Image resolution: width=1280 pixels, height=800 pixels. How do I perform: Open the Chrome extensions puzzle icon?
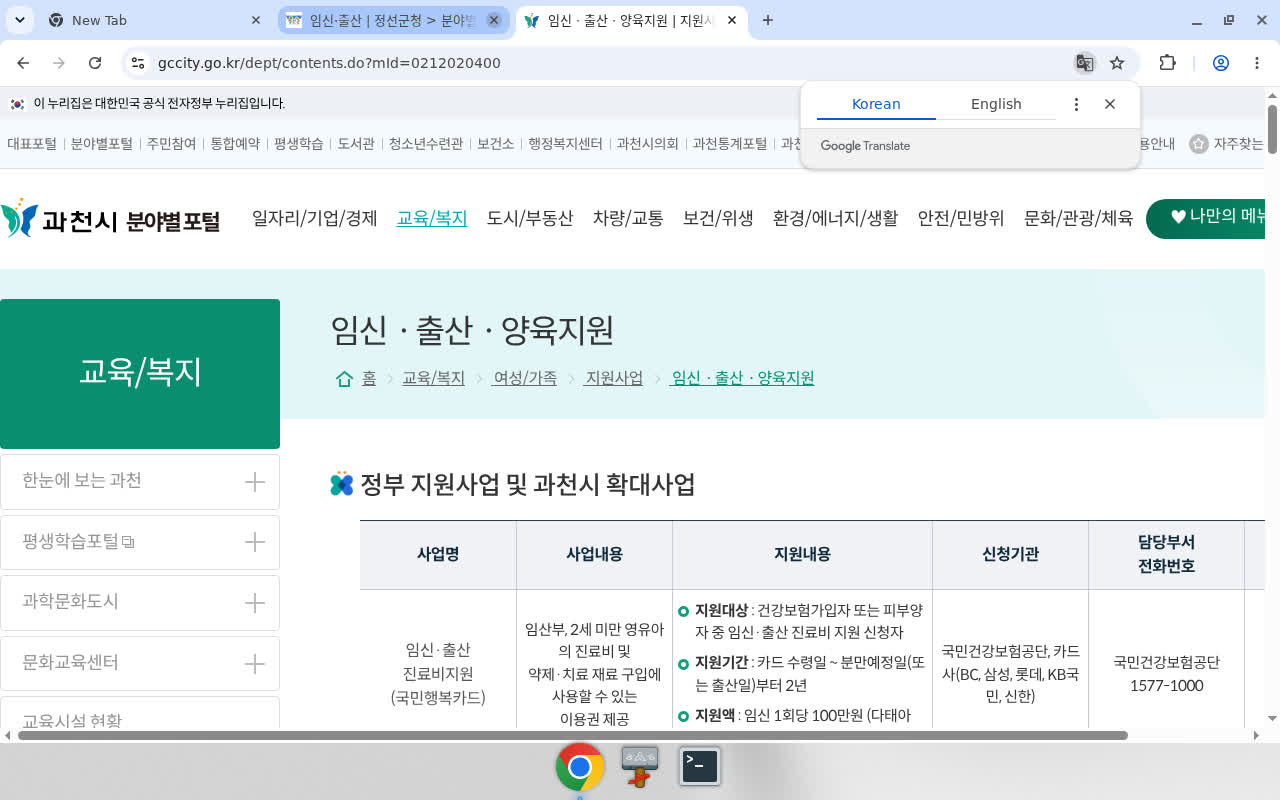pos(1167,63)
